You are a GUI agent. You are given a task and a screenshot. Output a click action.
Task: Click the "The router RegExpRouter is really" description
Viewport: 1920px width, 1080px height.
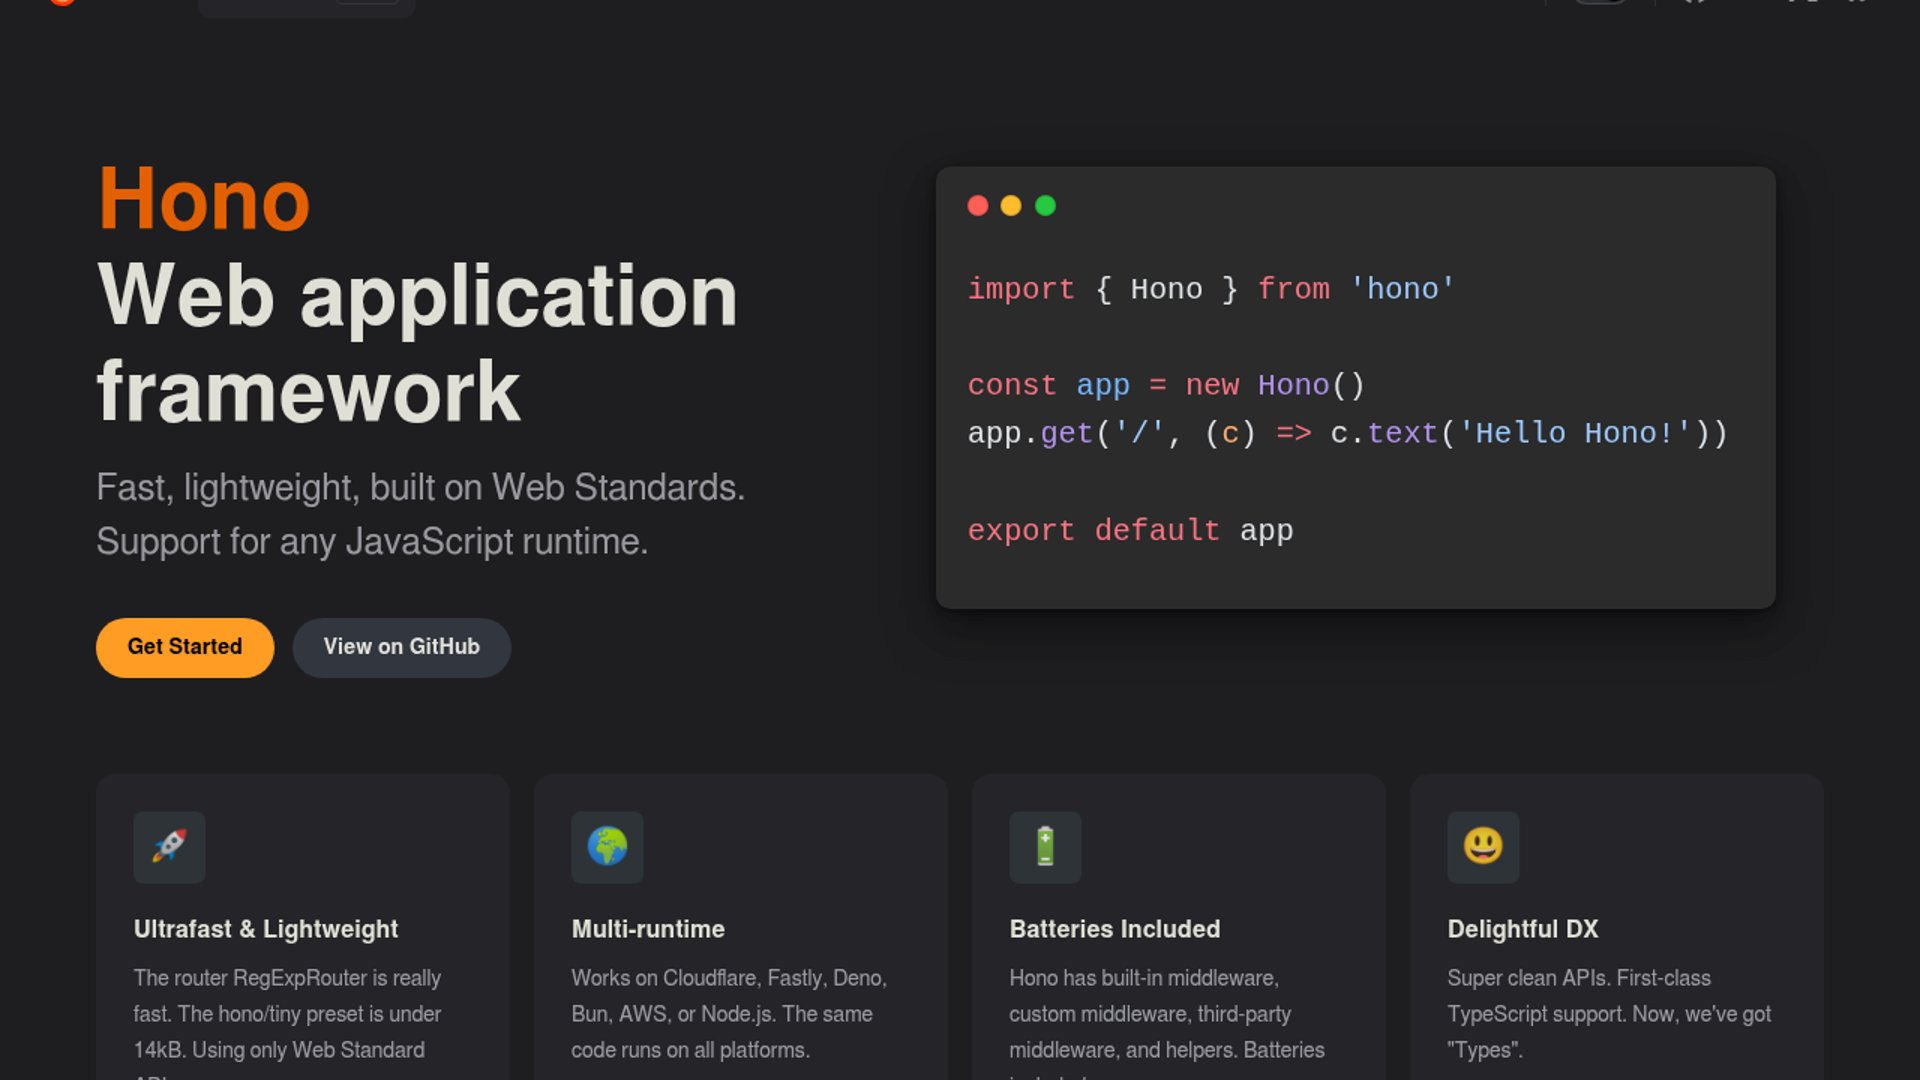tap(287, 978)
